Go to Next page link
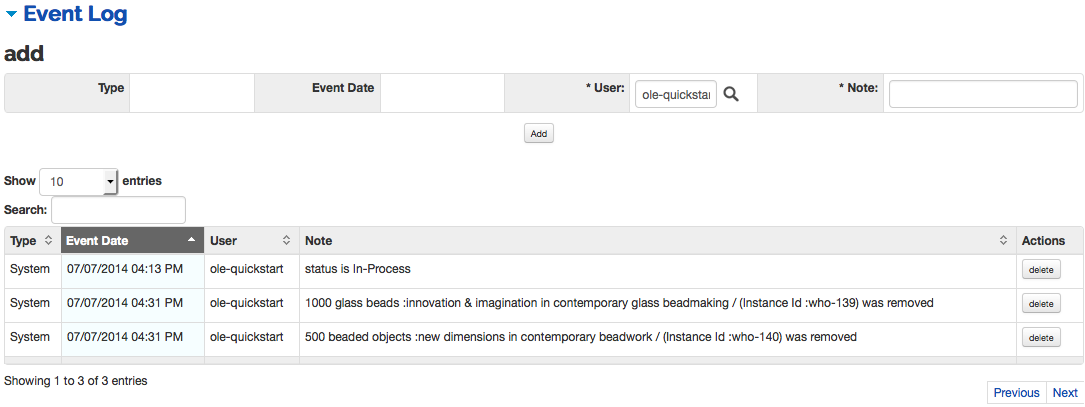Image resolution: width=1085 pixels, height=407 pixels. pos(1065,392)
